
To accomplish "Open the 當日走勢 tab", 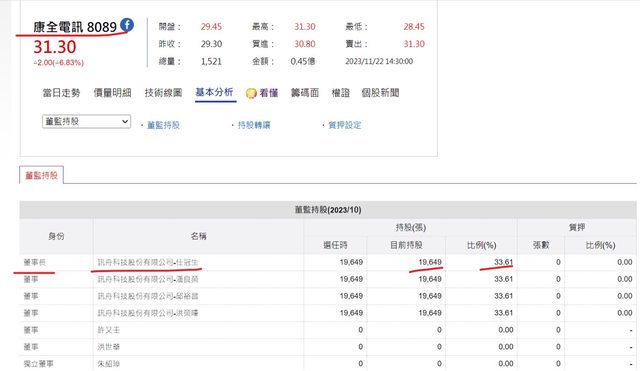I will [62, 93].
